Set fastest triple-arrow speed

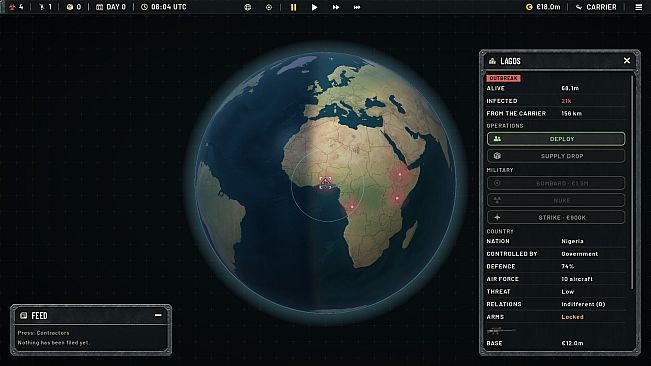point(357,7)
